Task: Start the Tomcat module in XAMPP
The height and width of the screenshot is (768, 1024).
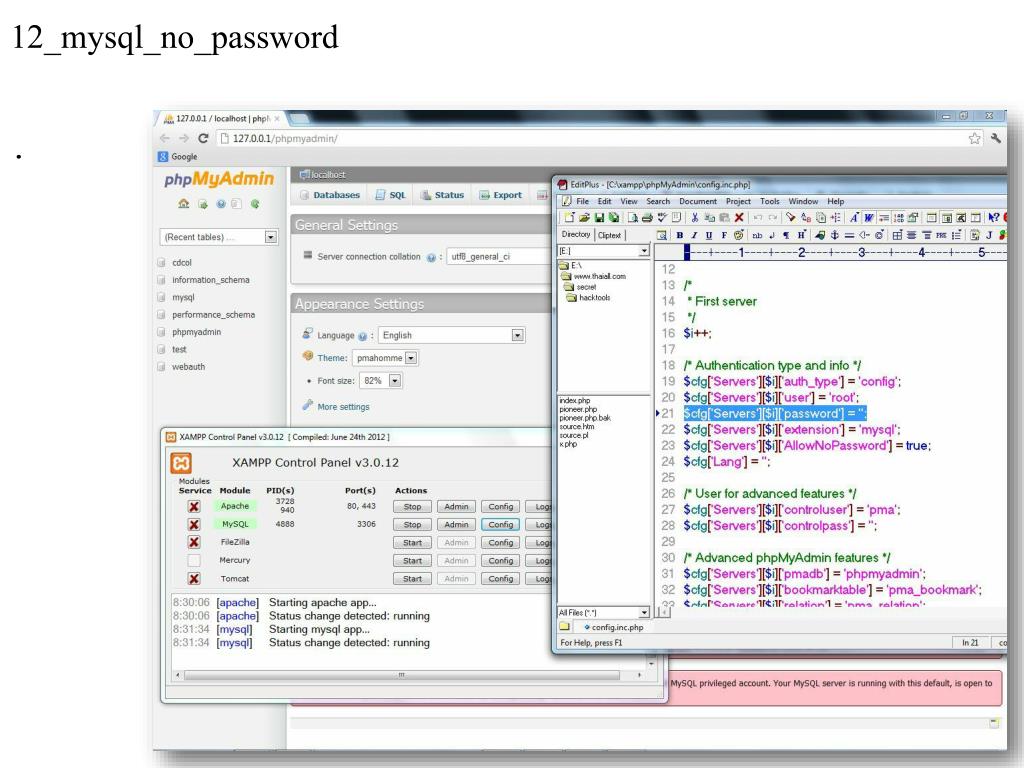Action: pyautogui.click(x=412, y=579)
